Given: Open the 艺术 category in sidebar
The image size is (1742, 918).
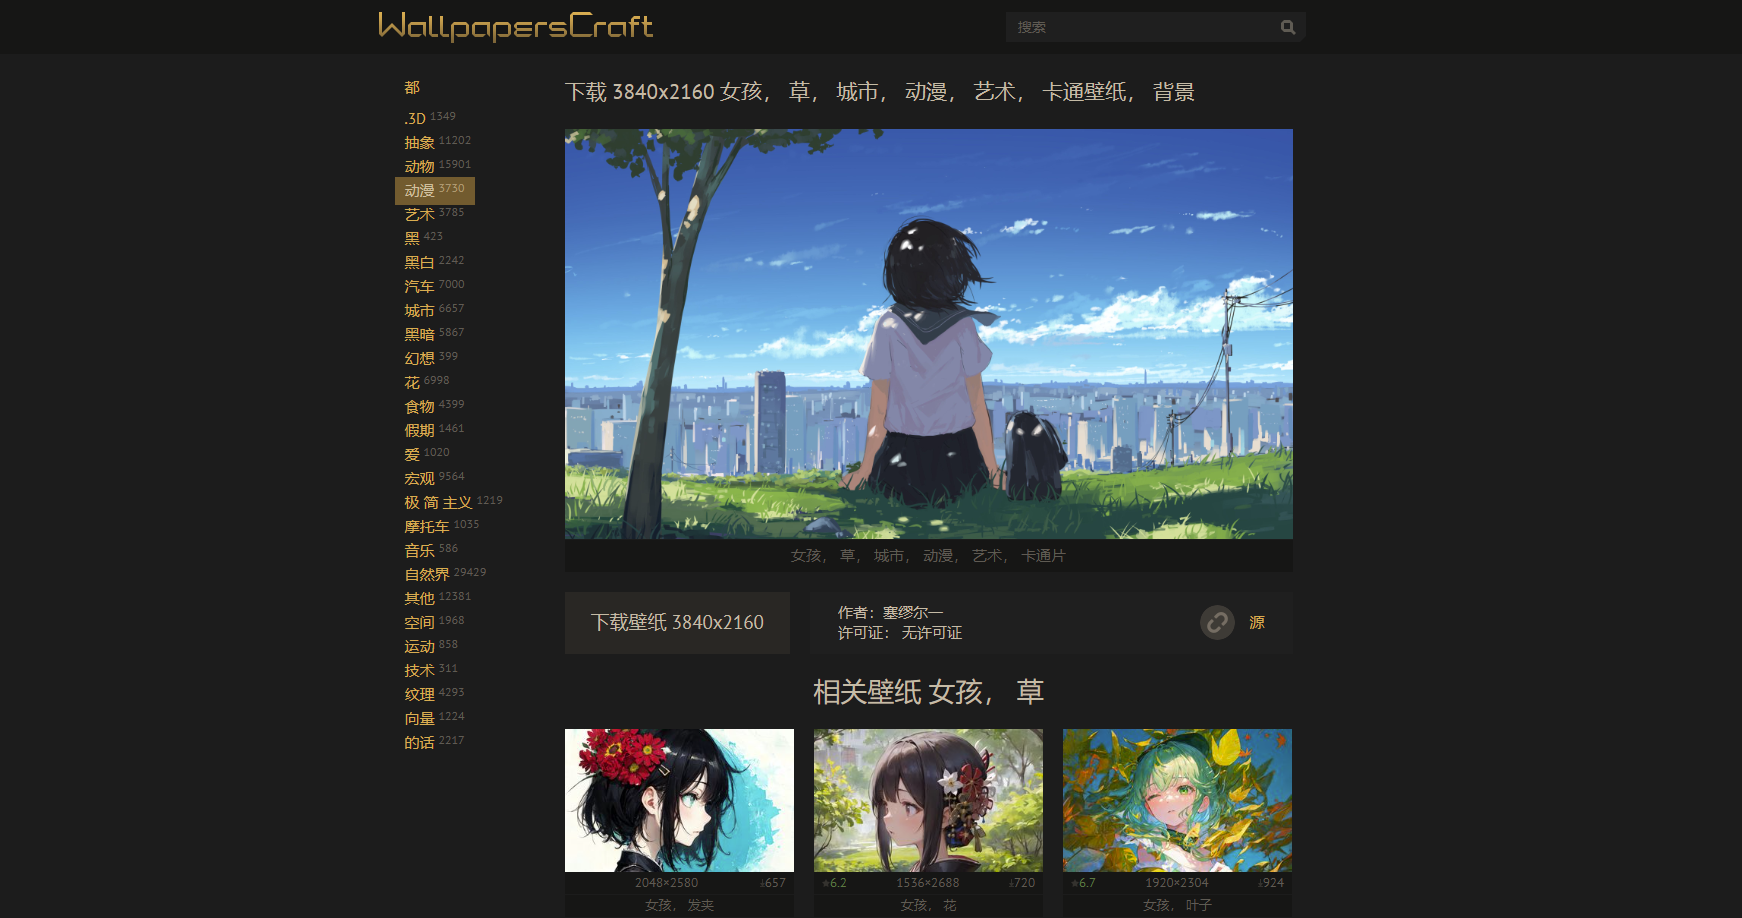Looking at the screenshot, I should coord(419,214).
